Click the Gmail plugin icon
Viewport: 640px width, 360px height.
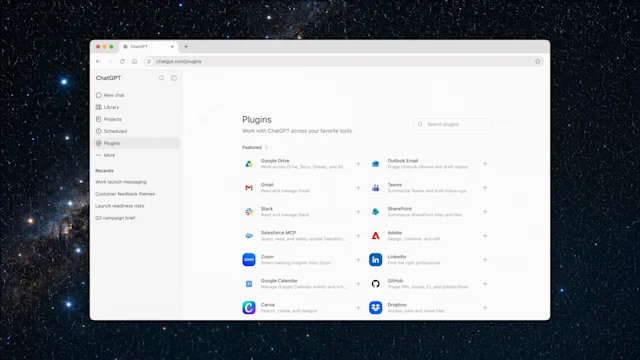[249, 188]
